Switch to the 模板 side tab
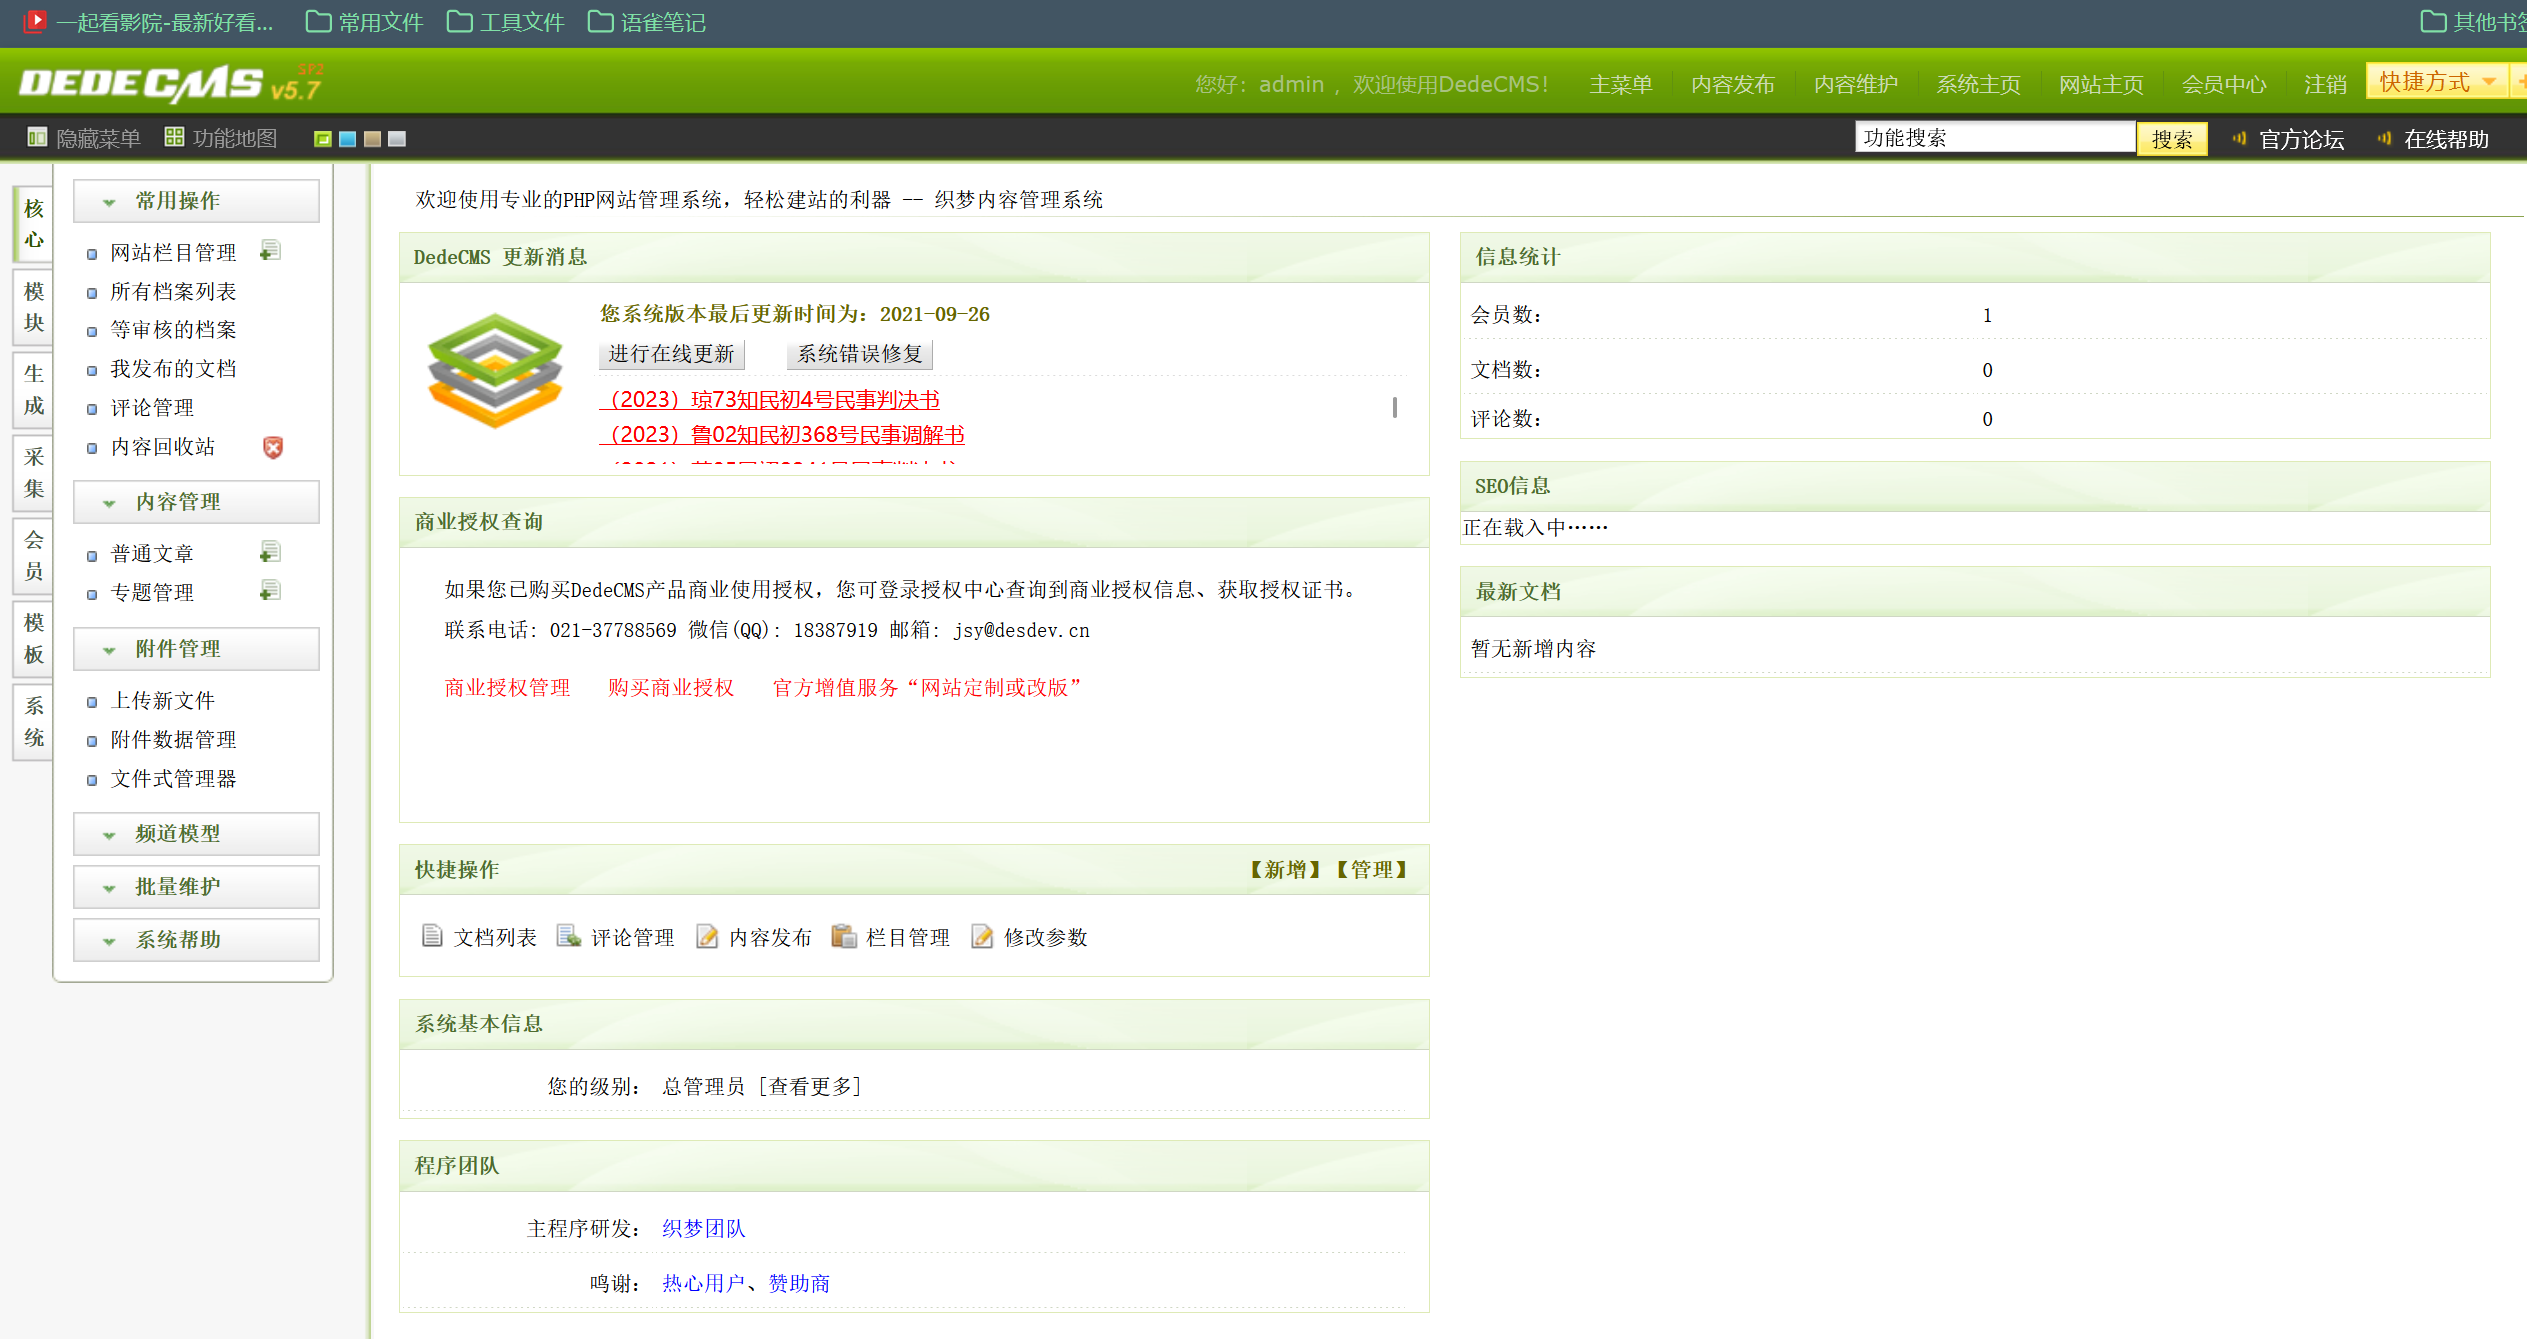Image resolution: width=2527 pixels, height=1339 pixels. [x=33, y=639]
